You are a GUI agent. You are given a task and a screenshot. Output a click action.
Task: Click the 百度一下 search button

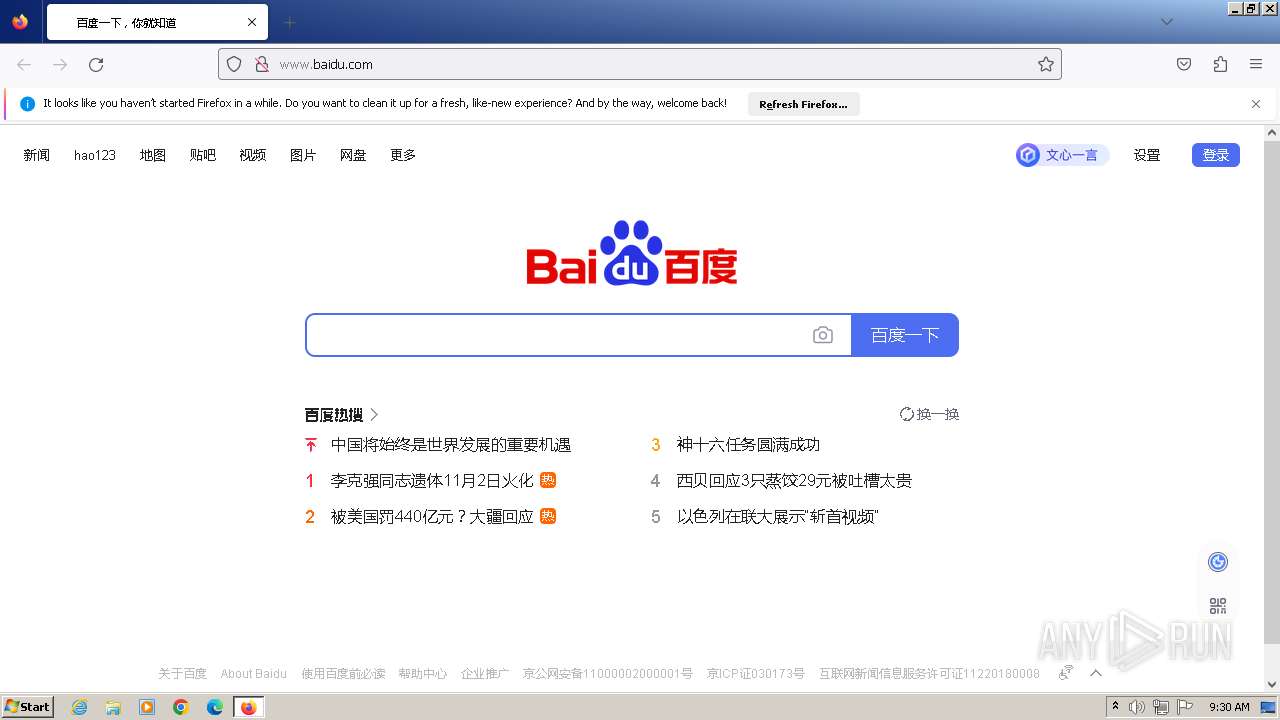click(905, 335)
